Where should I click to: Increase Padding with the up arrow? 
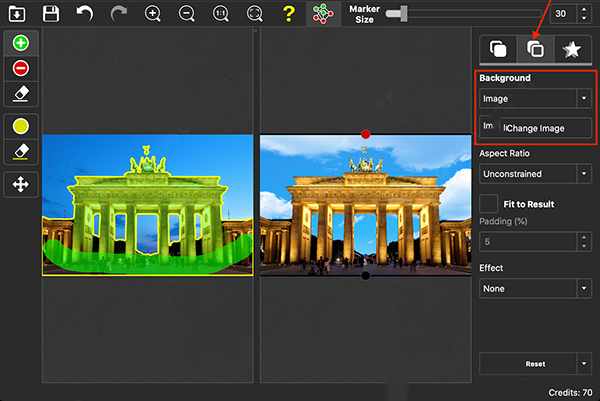[584, 237]
